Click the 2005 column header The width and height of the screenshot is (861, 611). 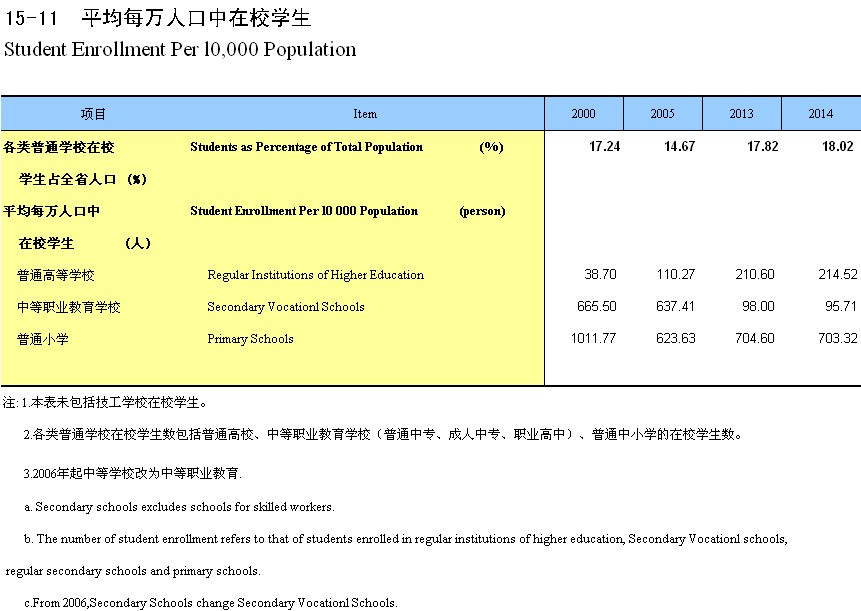tap(662, 114)
